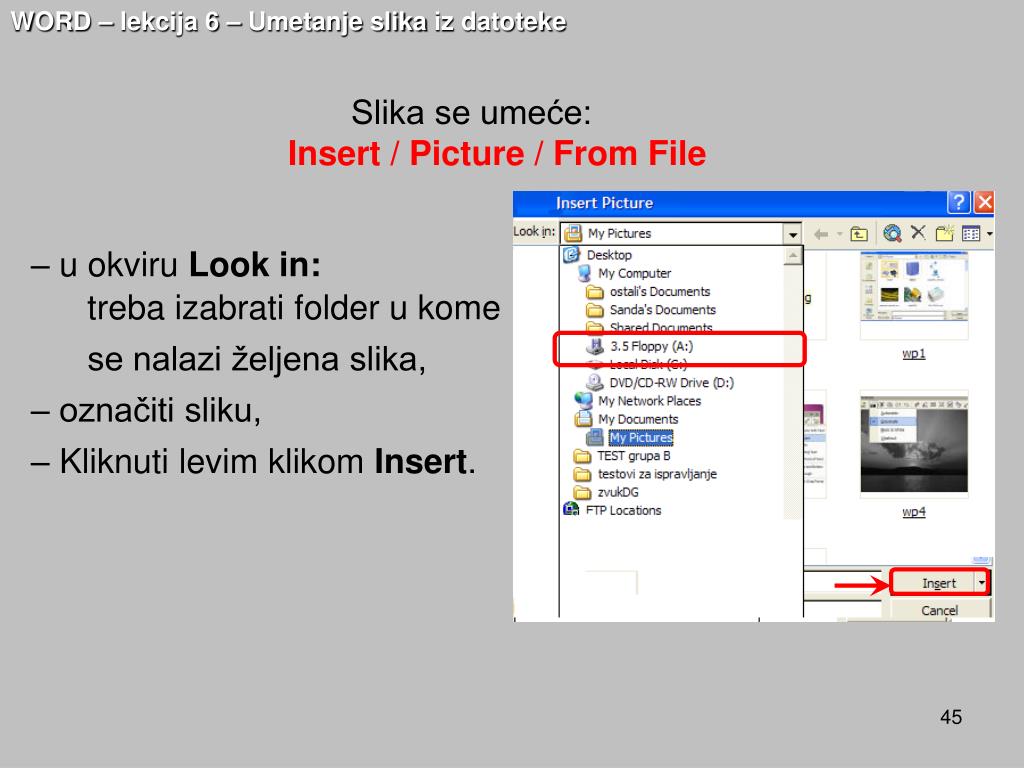The width and height of the screenshot is (1024, 768).
Task: Click the wp4 file name label
Action: 914,511
